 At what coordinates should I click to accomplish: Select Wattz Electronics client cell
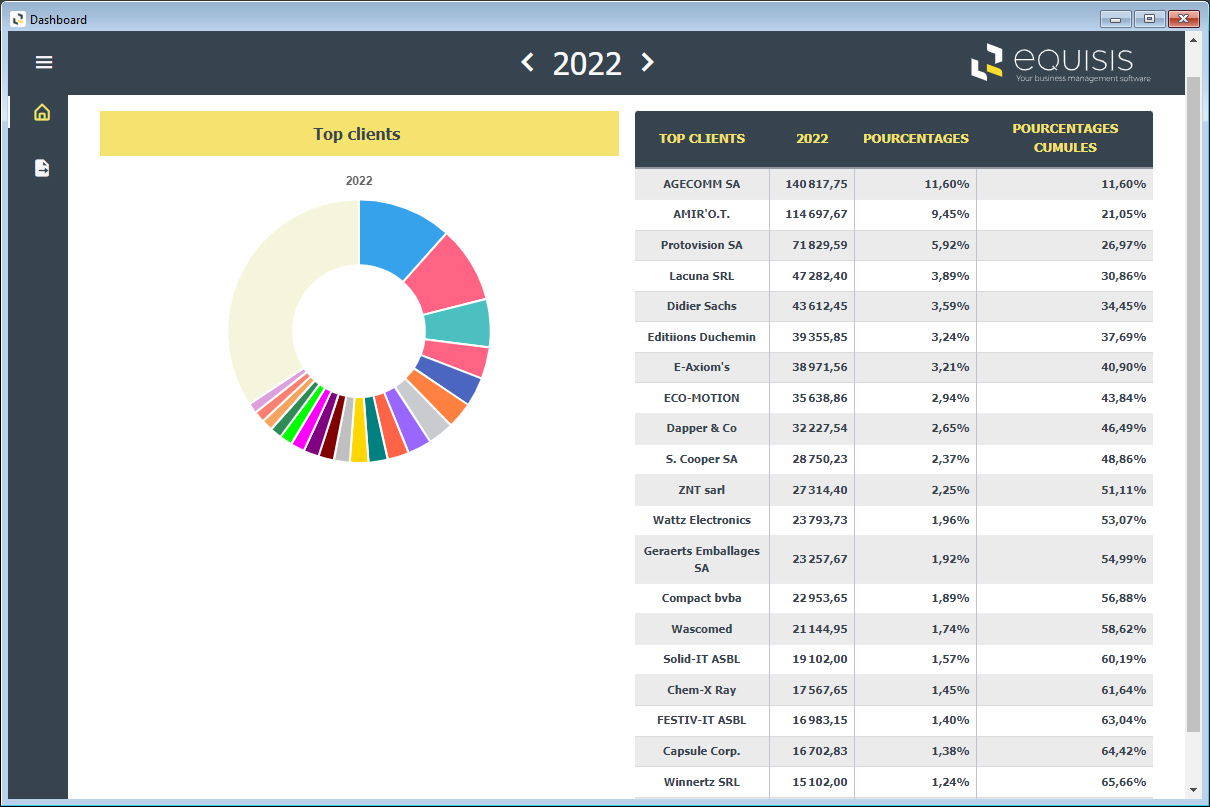coord(702,521)
